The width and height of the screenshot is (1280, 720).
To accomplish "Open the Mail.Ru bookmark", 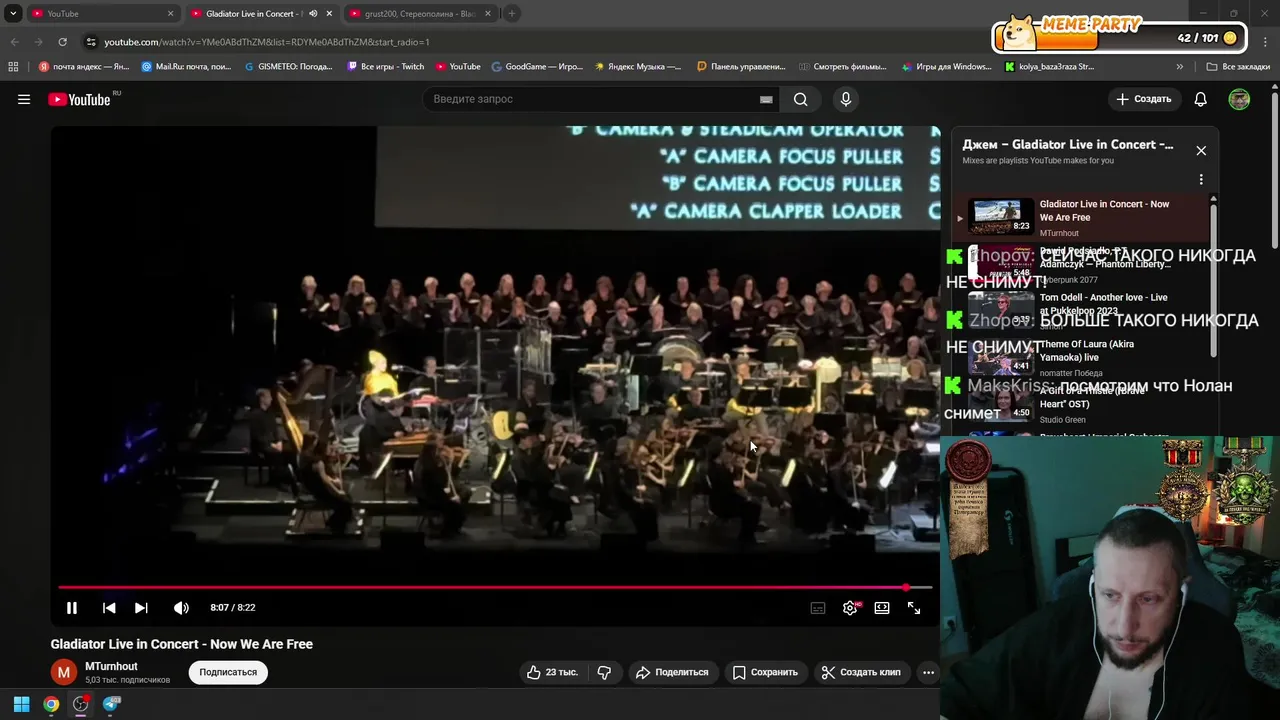I will [x=187, y=67].
